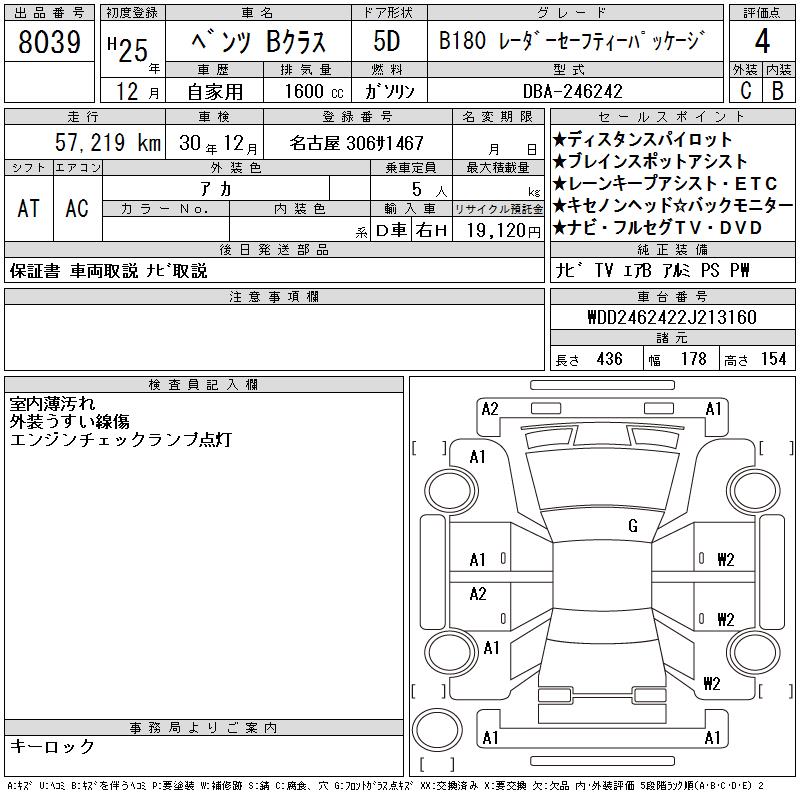Screen dimensions: 800x800
Task: Click the キーロック note text
Action: click(x=53, y=747)
